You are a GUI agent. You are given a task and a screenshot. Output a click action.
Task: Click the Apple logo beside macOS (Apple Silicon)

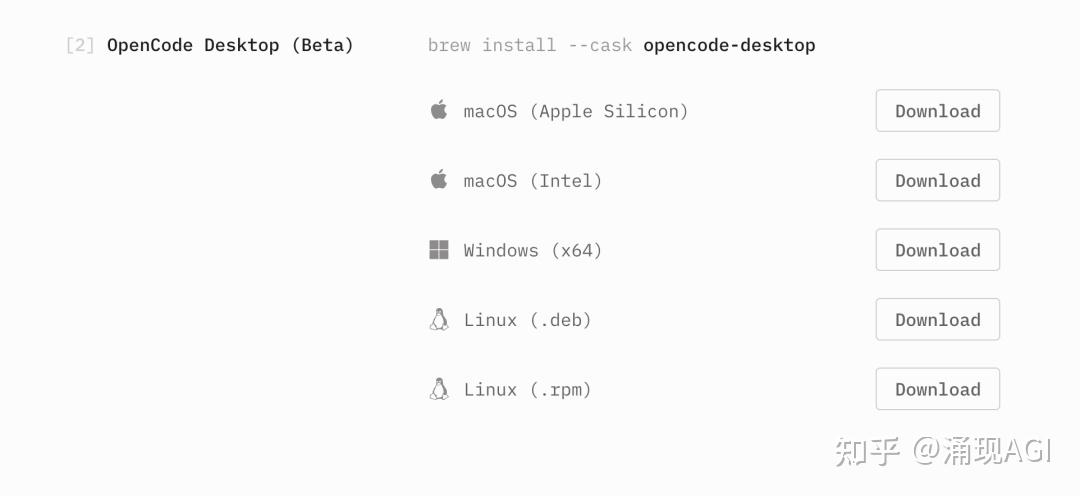point(439,110)
